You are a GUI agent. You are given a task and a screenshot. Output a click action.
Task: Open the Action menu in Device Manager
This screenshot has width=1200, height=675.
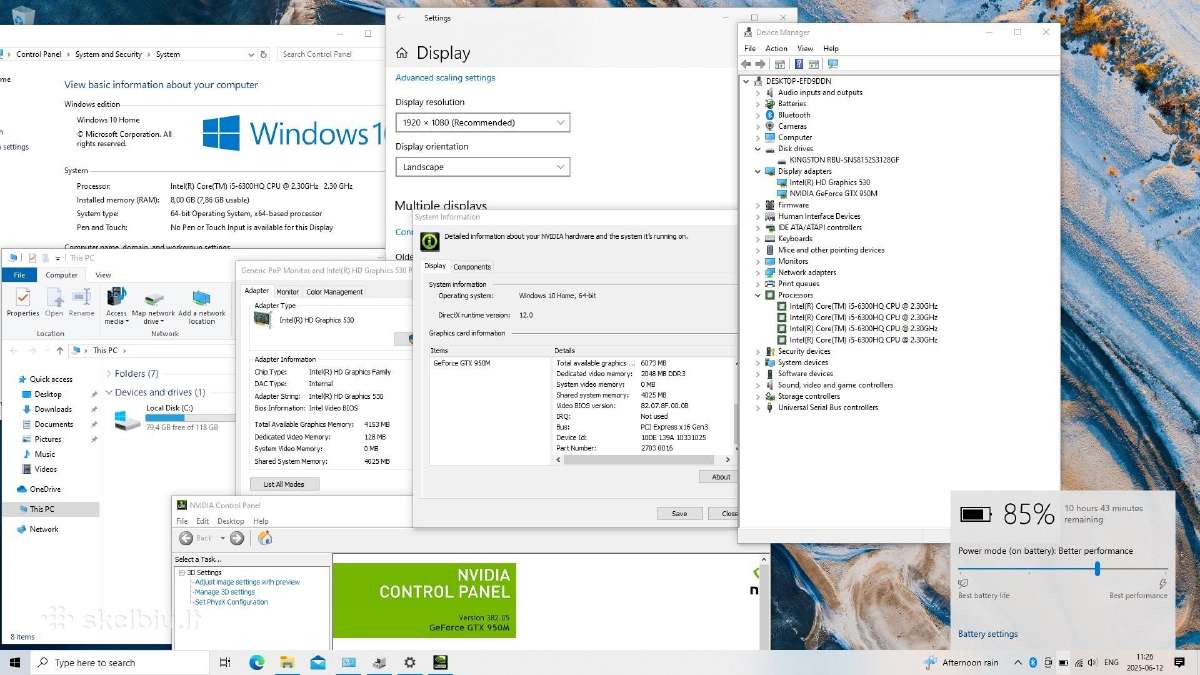point(776,48)
